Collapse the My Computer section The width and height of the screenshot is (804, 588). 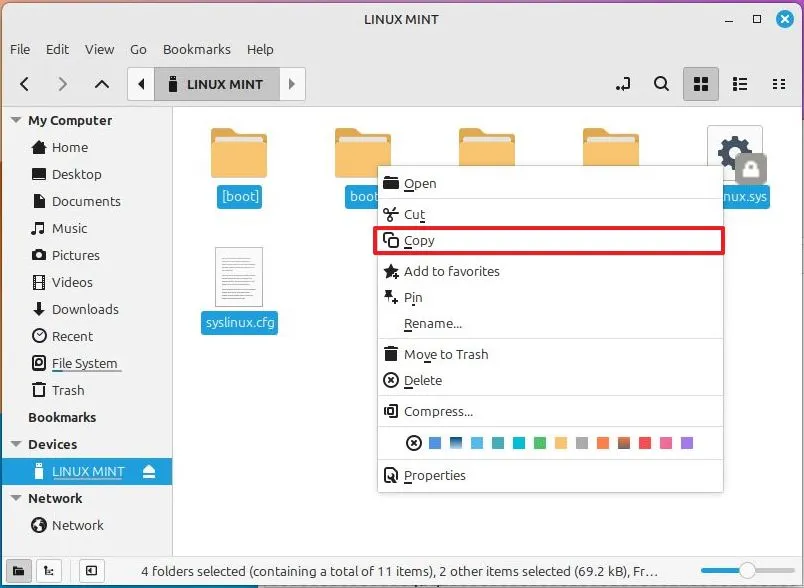tap(14, 120)
